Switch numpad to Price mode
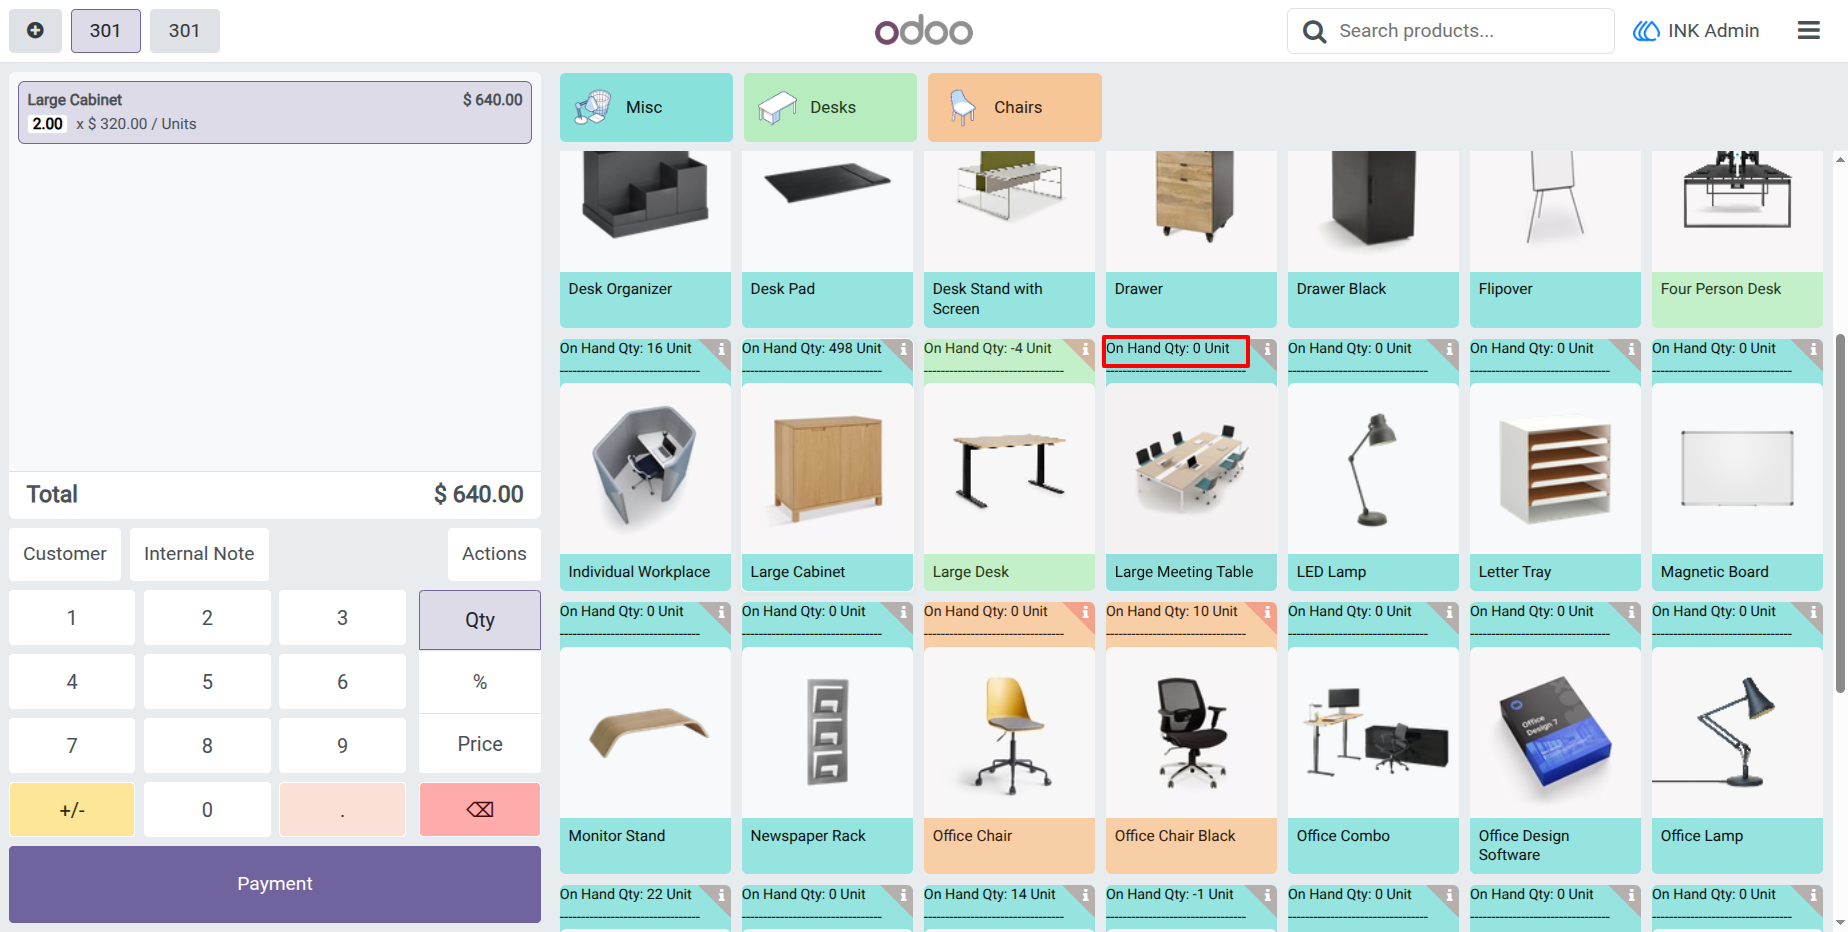 coord(480,744)
